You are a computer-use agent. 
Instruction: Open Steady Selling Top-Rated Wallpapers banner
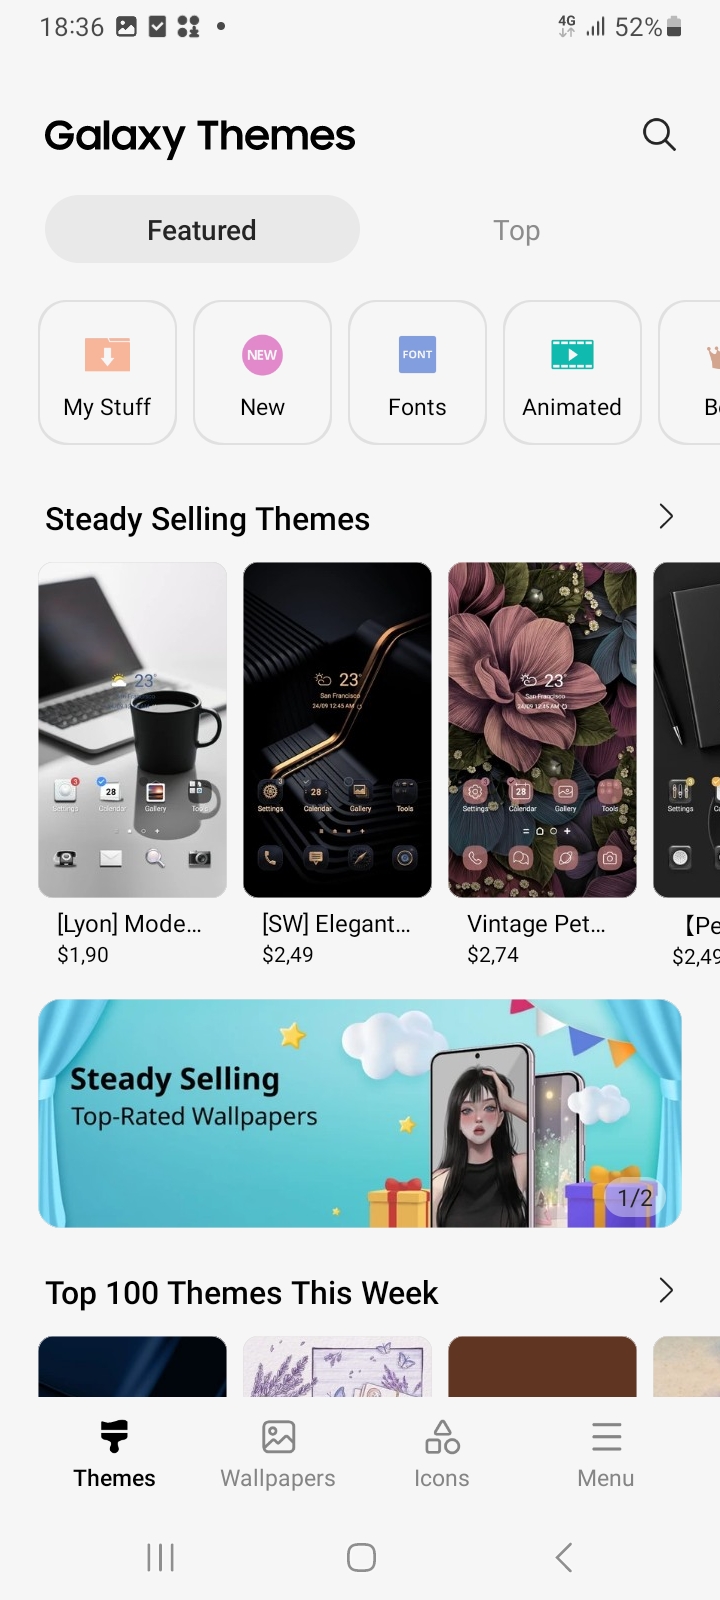point(360,1113)
